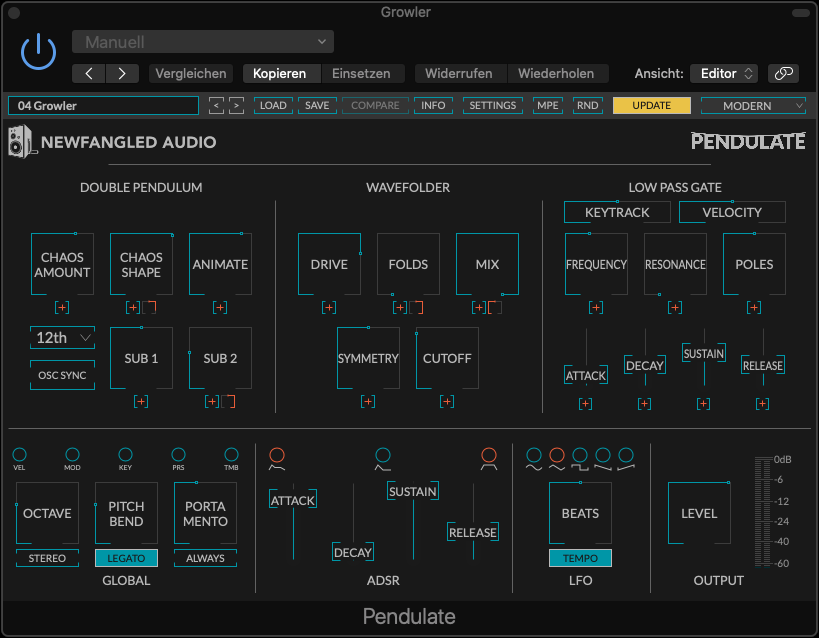
Task: Toggle KEYTRACK for the low pass gate
Action: [617, 212]
